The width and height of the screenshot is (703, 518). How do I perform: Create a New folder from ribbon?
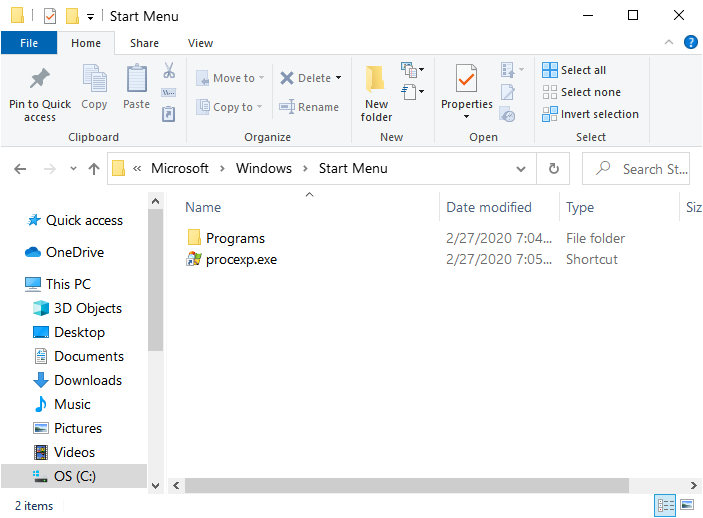[376, 94]
